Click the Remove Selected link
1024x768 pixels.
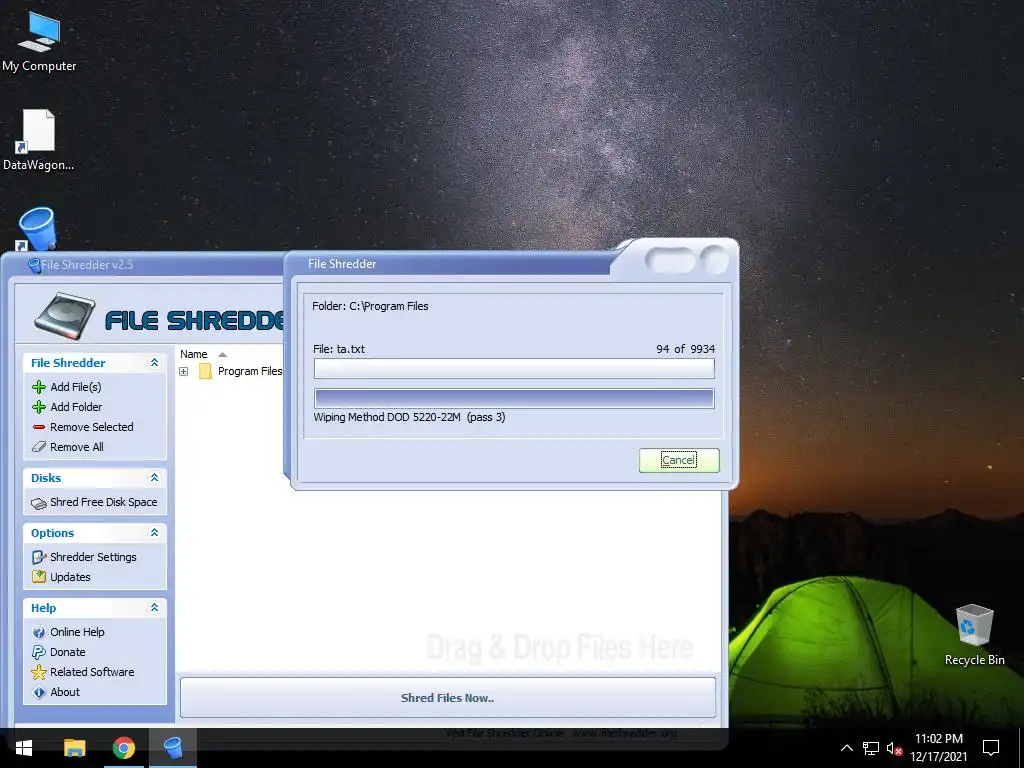(91, 427)
